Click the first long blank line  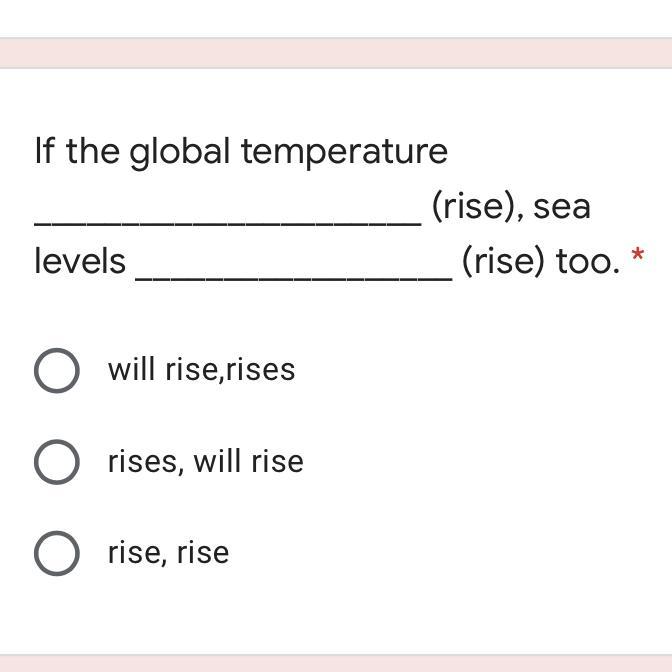[228, 223]
